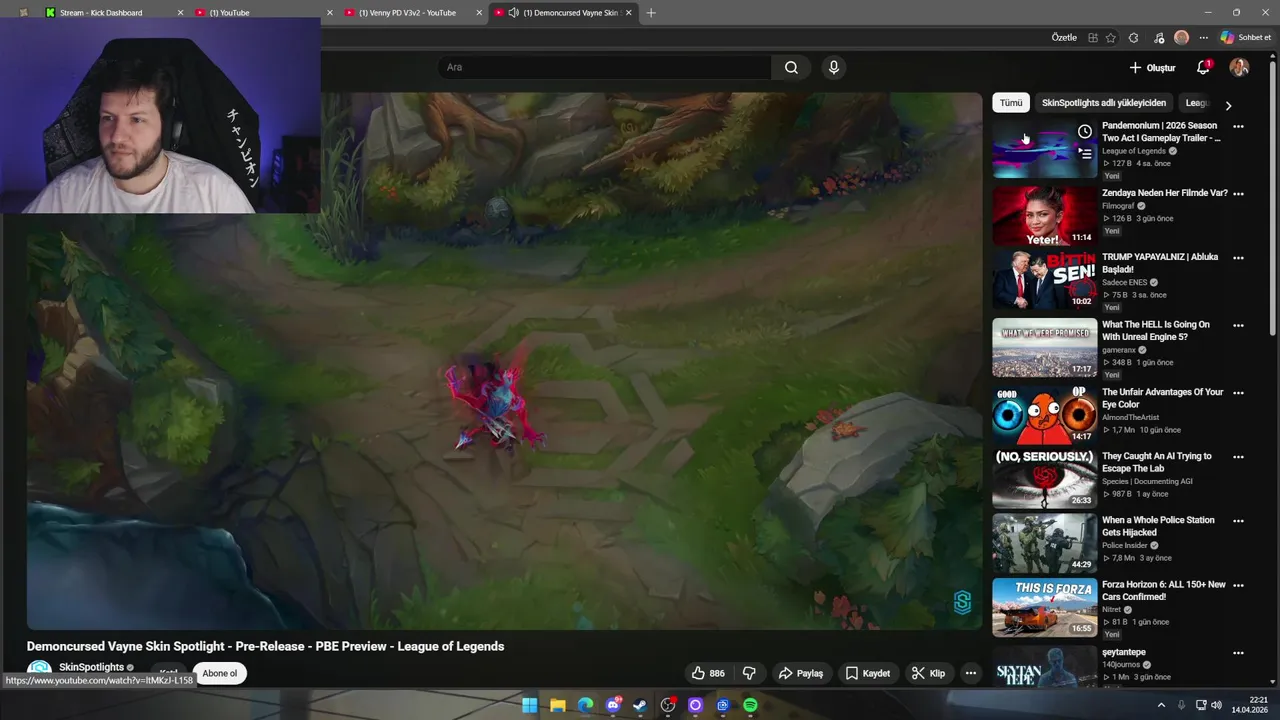The height and width of the screenshot is (720, 1280).
Task: Open Edge settings and more menu
Action: [x=1204, y=38]
